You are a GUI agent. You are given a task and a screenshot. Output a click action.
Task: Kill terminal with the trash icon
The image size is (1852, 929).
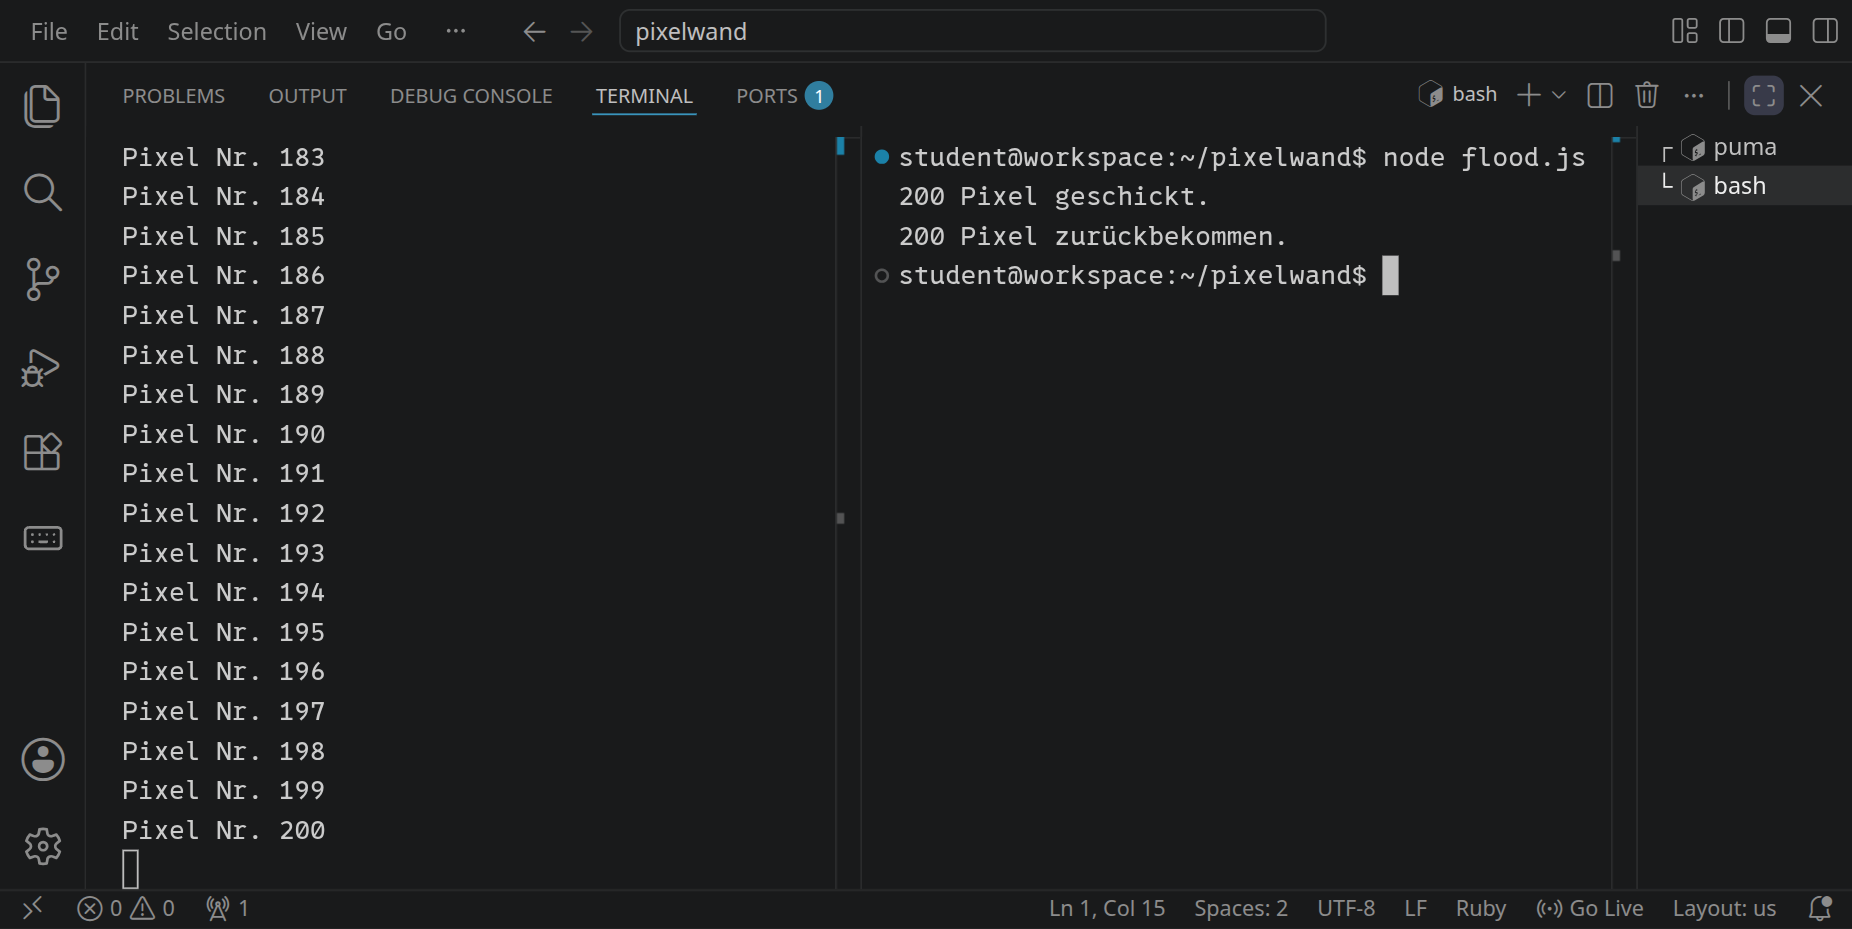tap(1647, 96)
